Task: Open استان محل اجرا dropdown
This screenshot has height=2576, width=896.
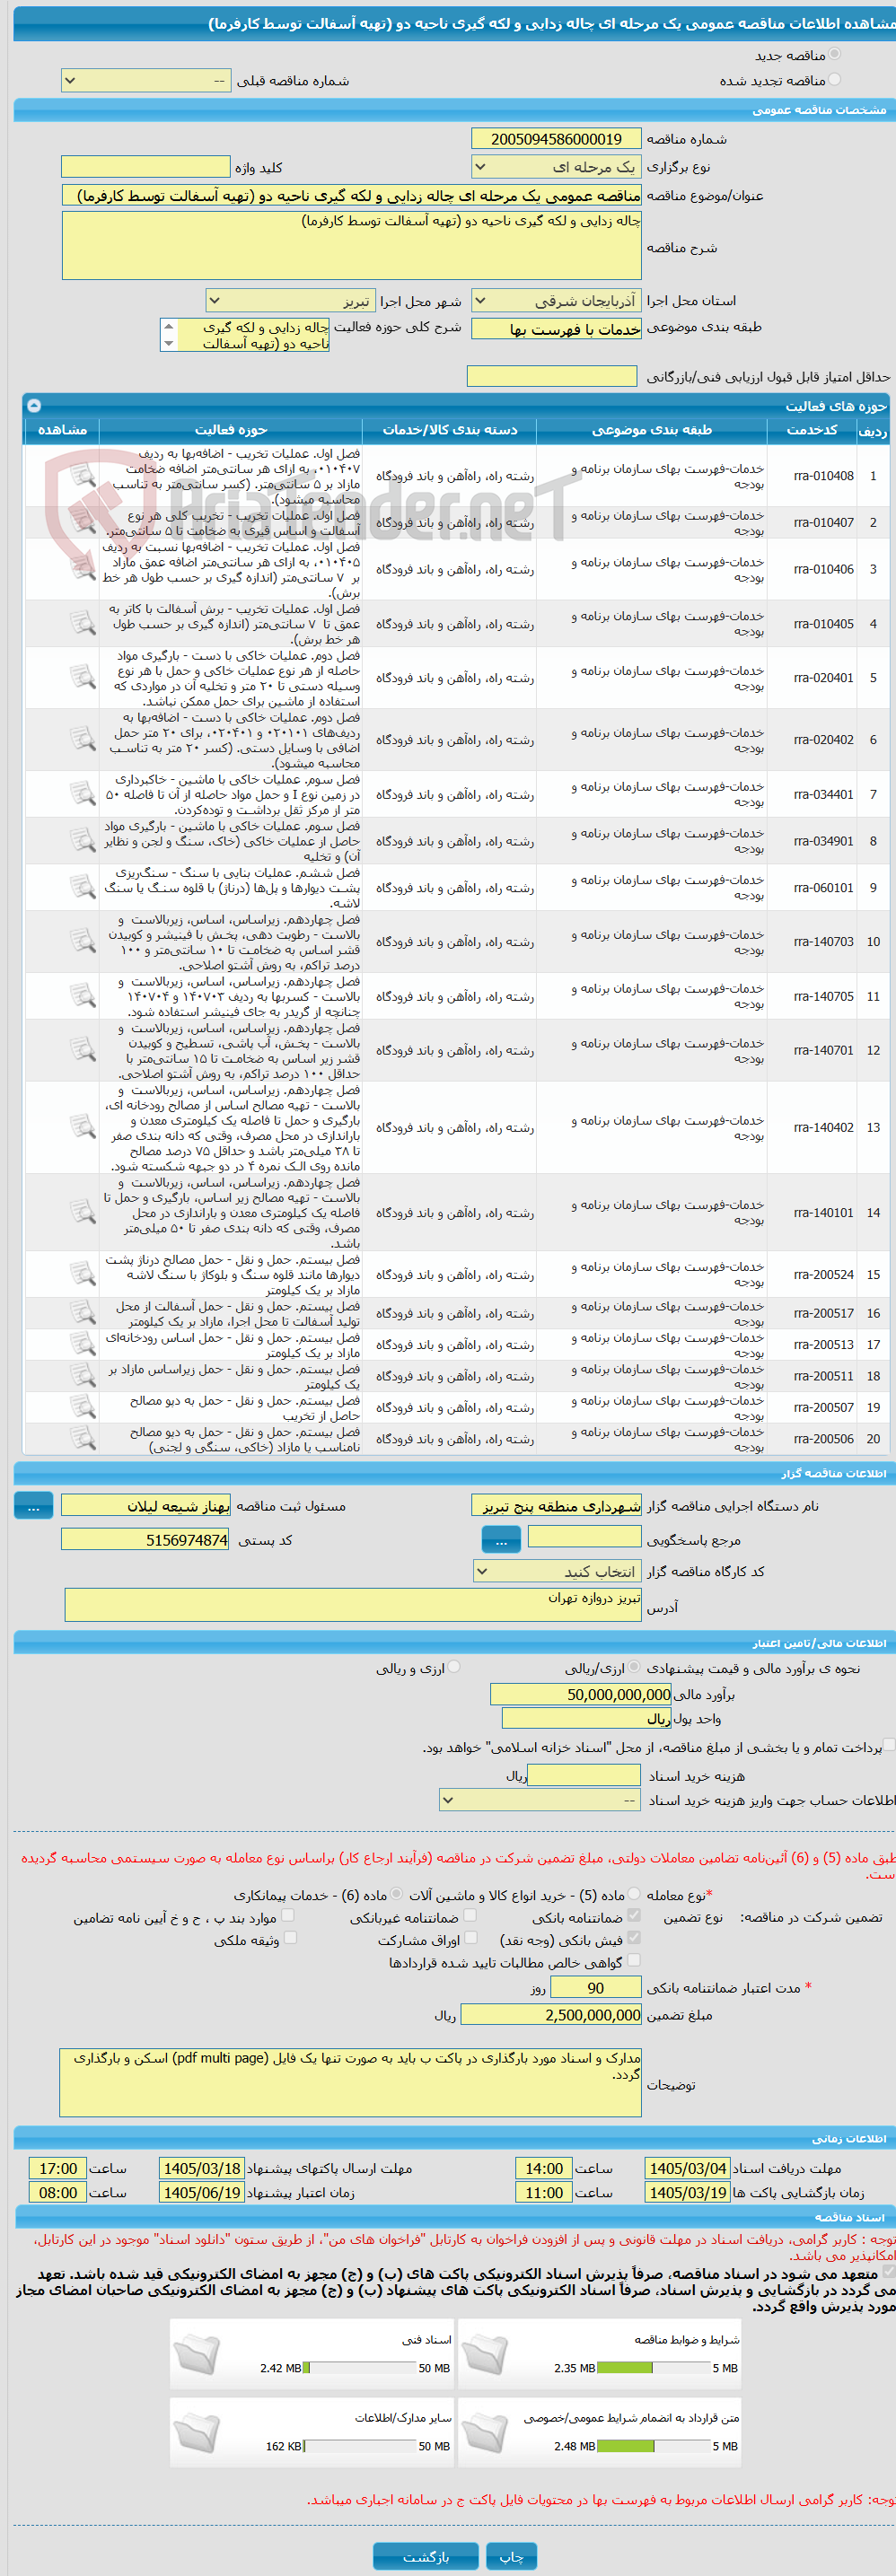Action: pos(556,300)
